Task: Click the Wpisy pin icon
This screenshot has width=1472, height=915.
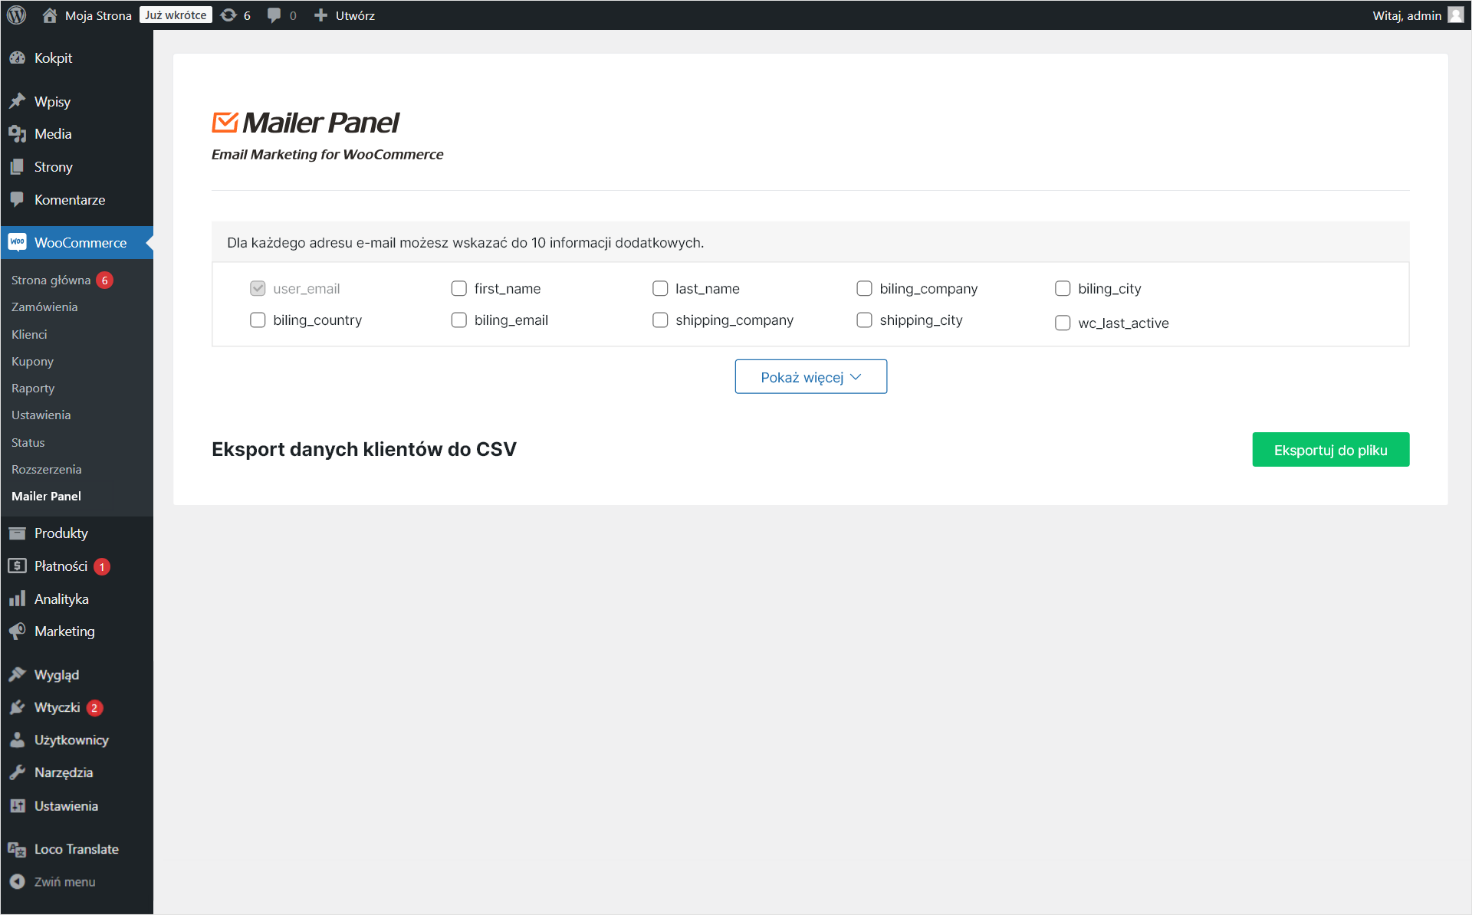Action: click(x=17, y=101)
